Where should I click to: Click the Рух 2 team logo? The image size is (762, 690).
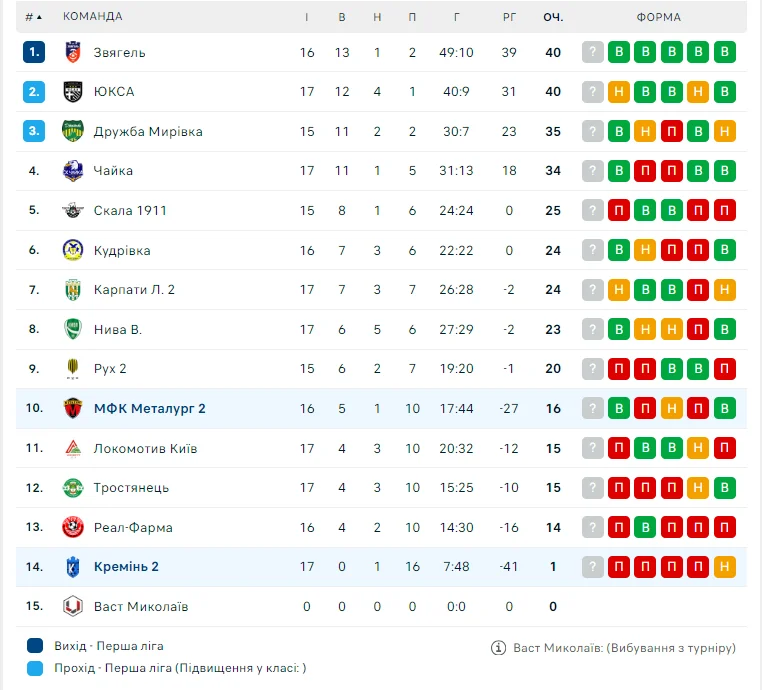coord(71,369)
